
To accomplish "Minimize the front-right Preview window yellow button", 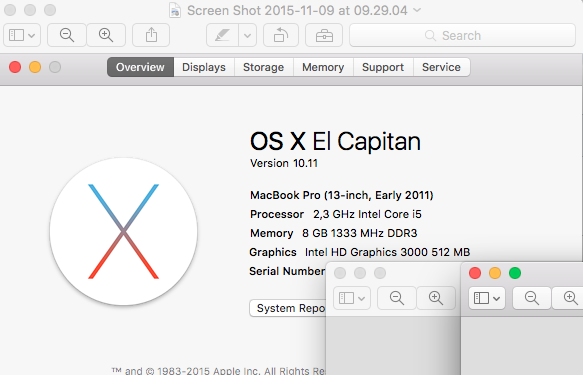I will [x=495, y=273].
